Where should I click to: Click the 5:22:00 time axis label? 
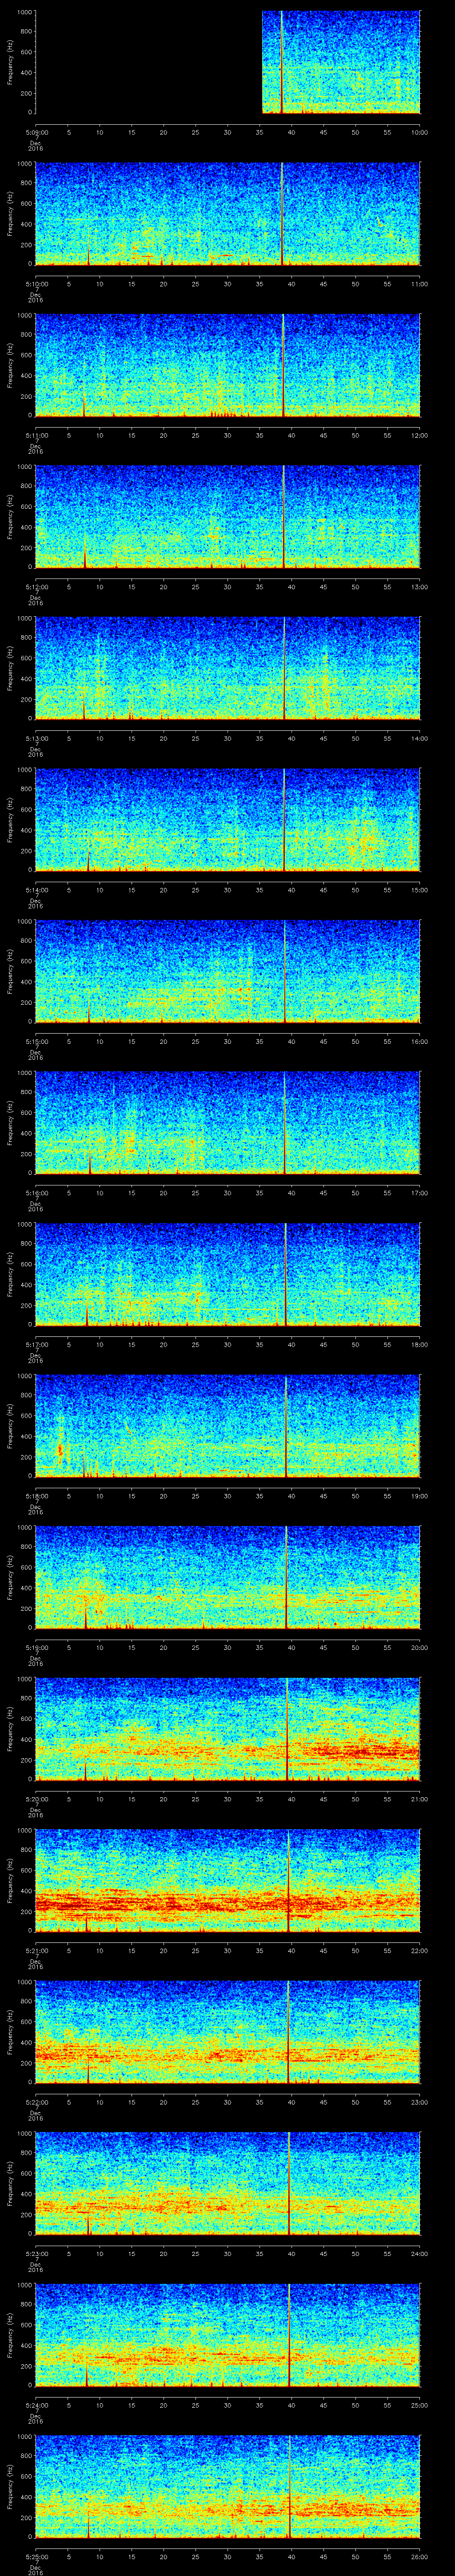point(37,2102)
